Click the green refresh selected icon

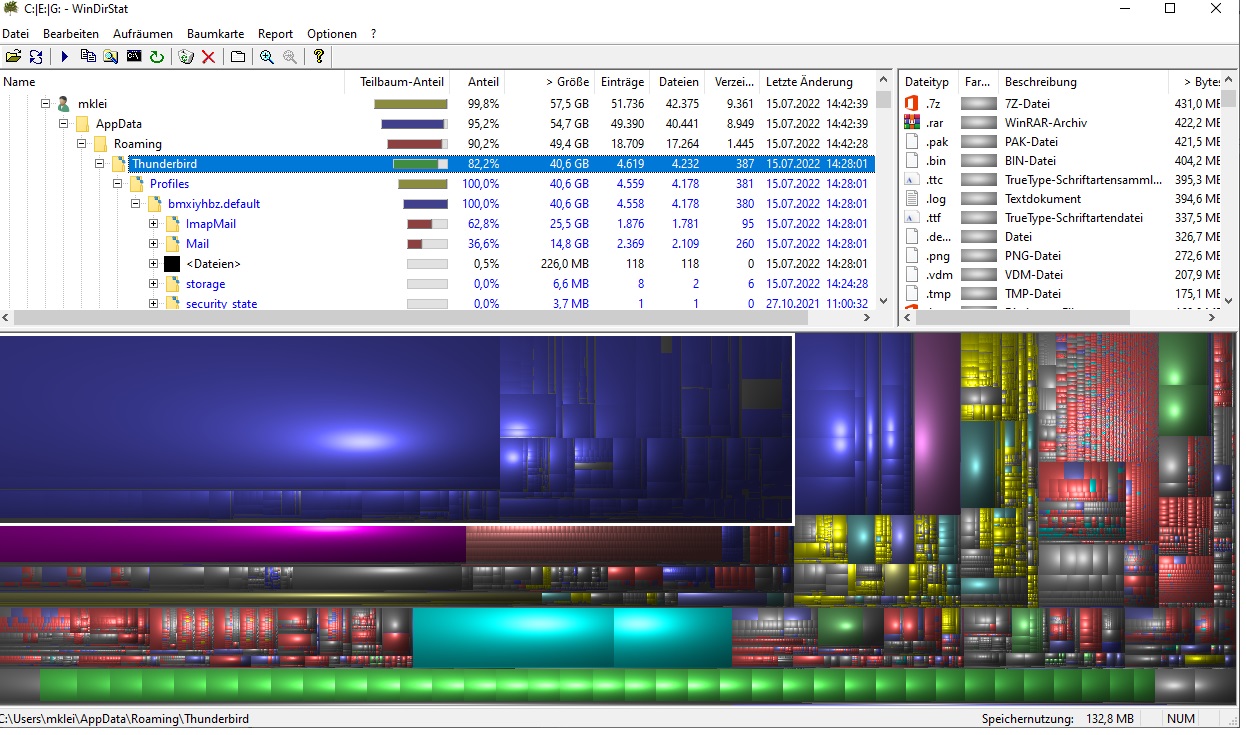(157, 57)
